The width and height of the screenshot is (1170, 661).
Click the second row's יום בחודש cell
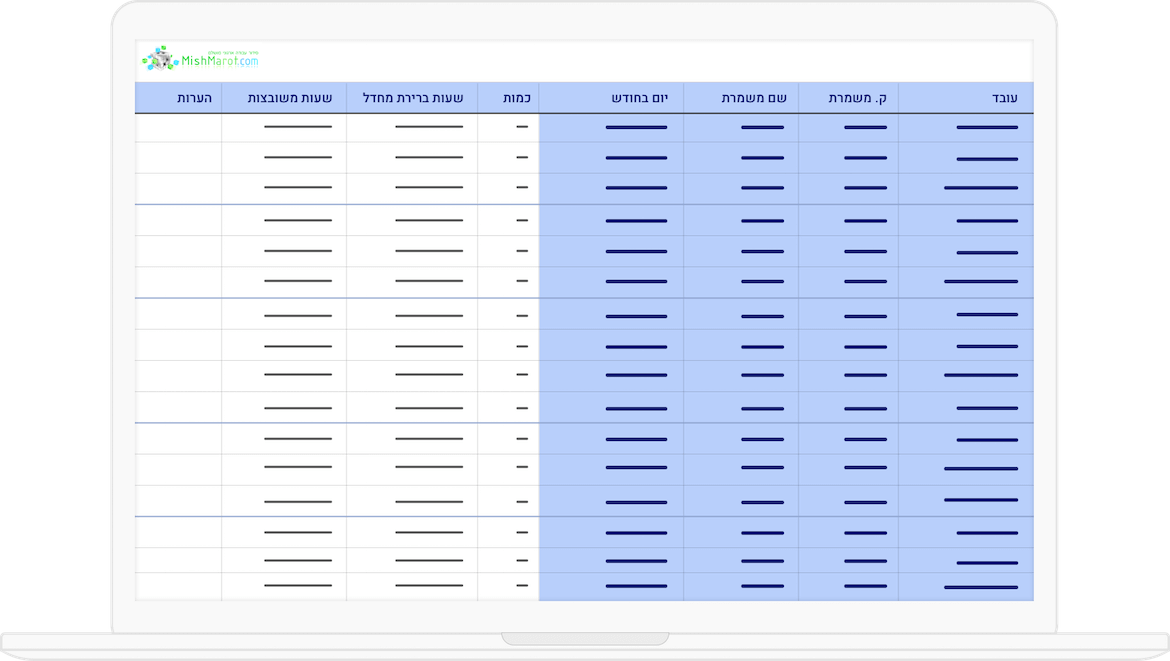(x=611, y=158)
